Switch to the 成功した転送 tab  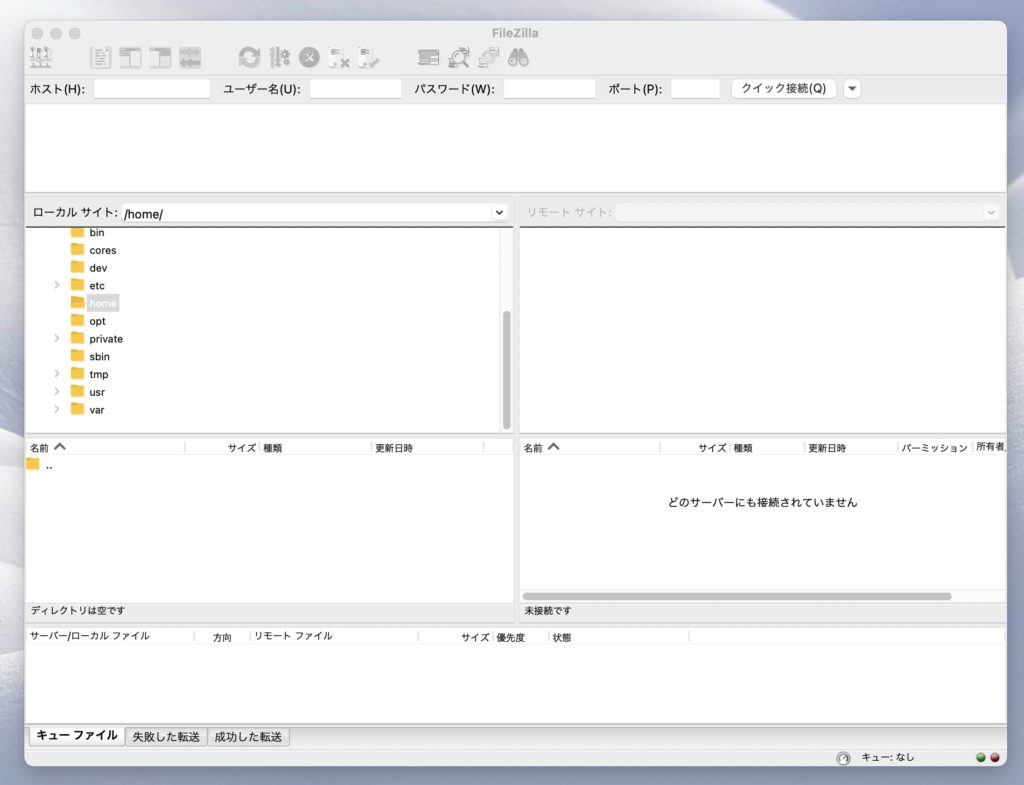(x=248, y=737)
